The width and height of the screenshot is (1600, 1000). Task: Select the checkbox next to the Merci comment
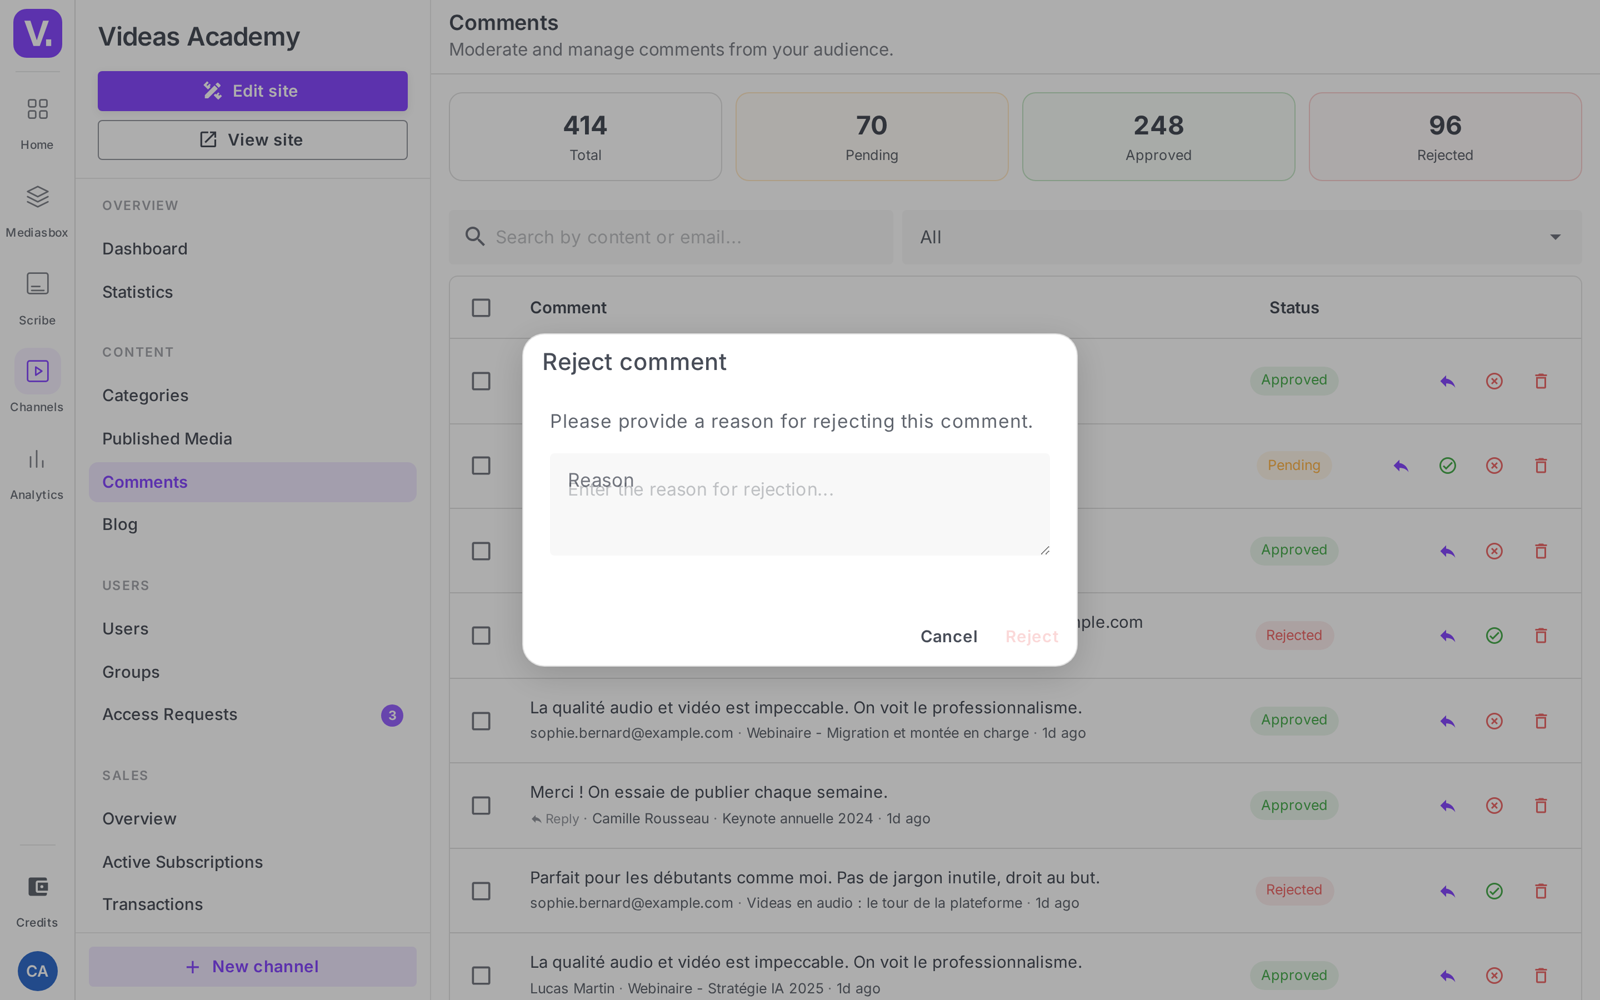pyautogui.click(x=481, y=806)
